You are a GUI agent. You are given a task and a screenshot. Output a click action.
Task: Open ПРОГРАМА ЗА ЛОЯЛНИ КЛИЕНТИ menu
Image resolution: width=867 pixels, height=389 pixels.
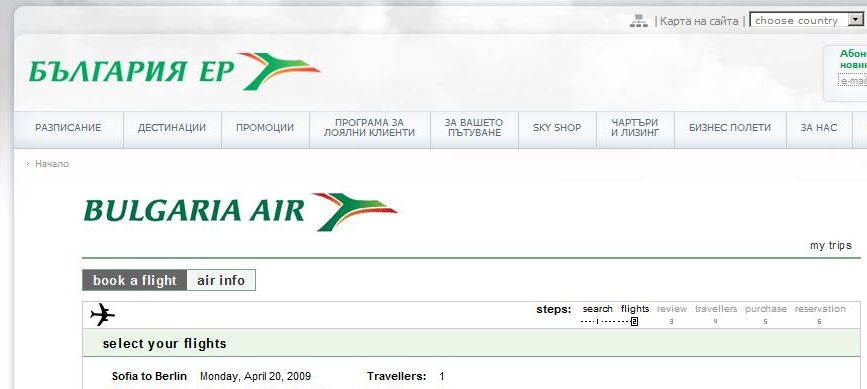tap(369, 128)
